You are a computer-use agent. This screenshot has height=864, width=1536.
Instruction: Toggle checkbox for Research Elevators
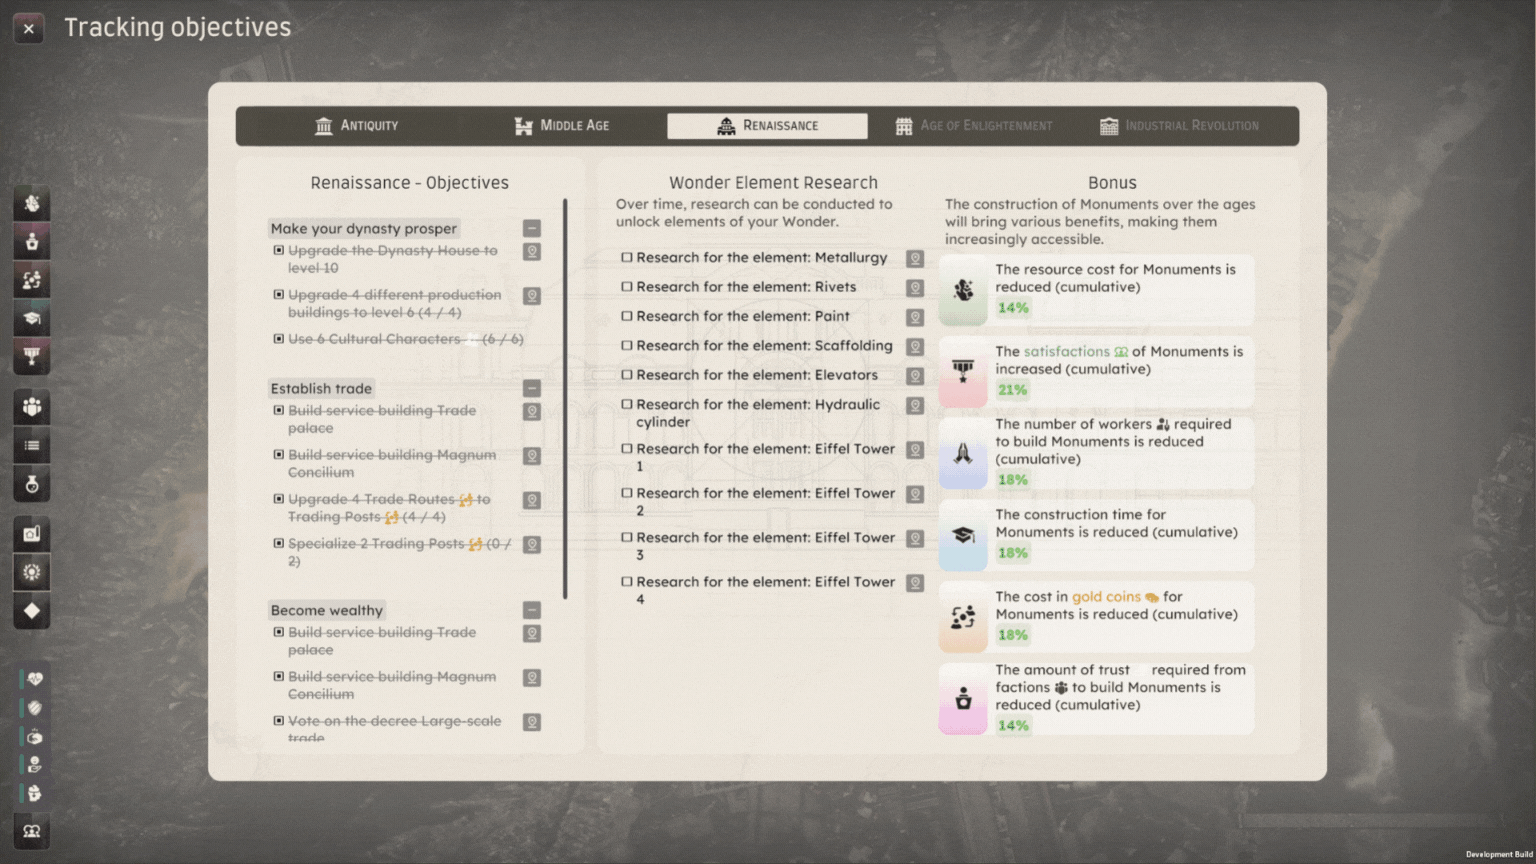click(627, 375)
